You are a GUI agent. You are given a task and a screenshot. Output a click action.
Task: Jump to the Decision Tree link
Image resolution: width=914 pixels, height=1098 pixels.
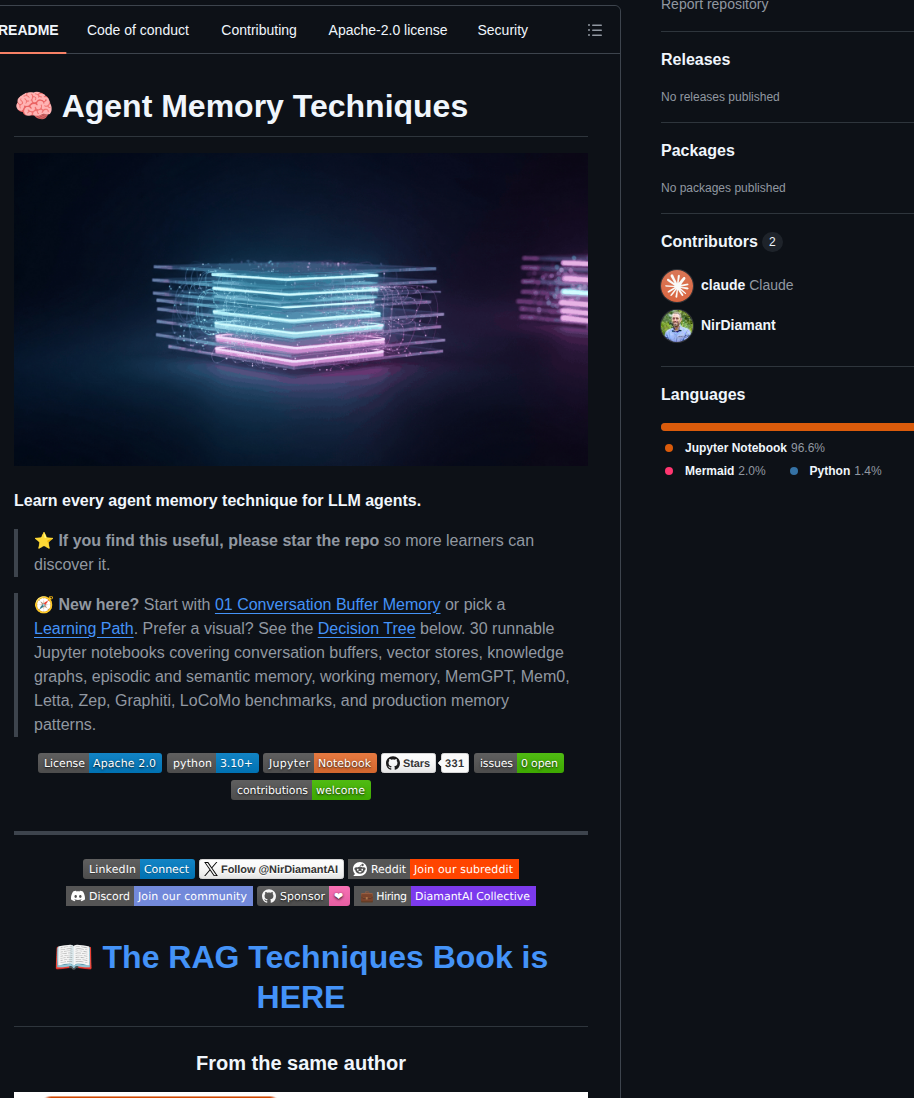(x=366, y=629)
